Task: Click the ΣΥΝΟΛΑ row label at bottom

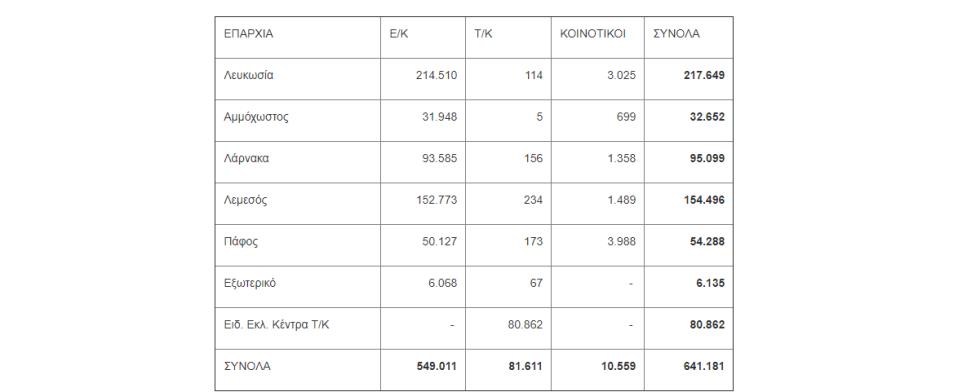Action: (x=247, y=366)
